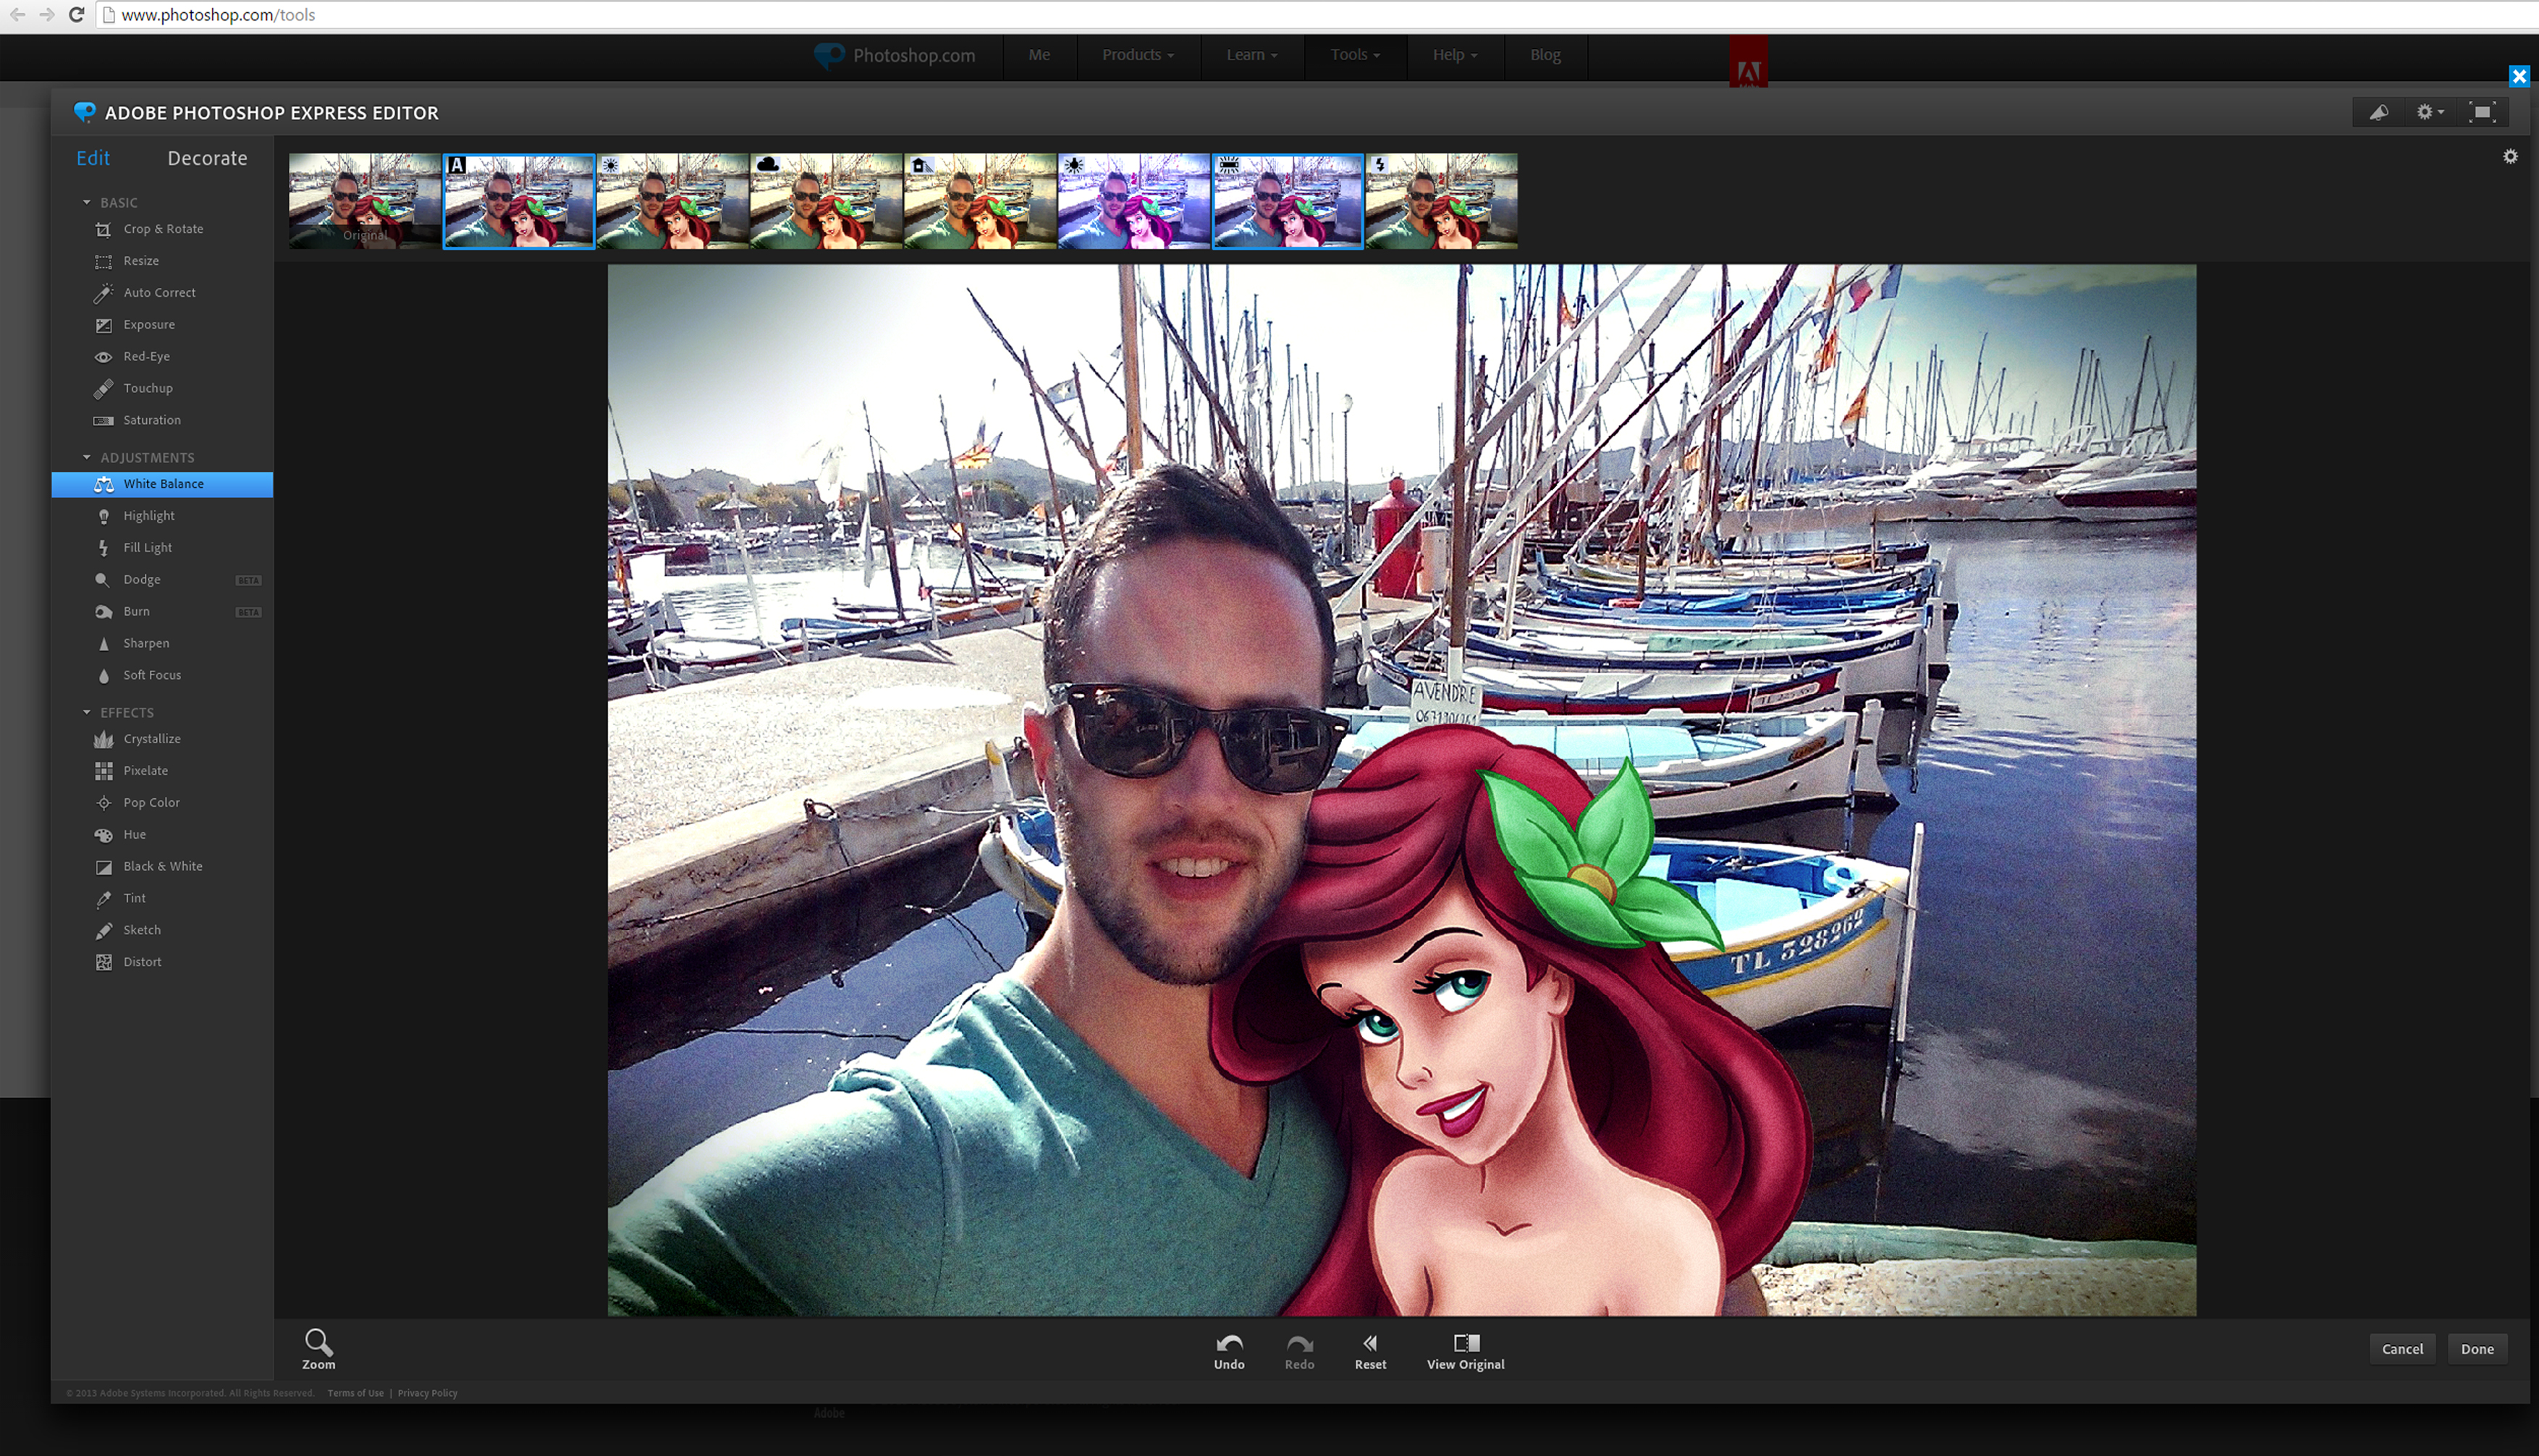The height and width of the screenshot is (1456, 2539).
Task: Go back in browser history
Action: pos(17,15)
